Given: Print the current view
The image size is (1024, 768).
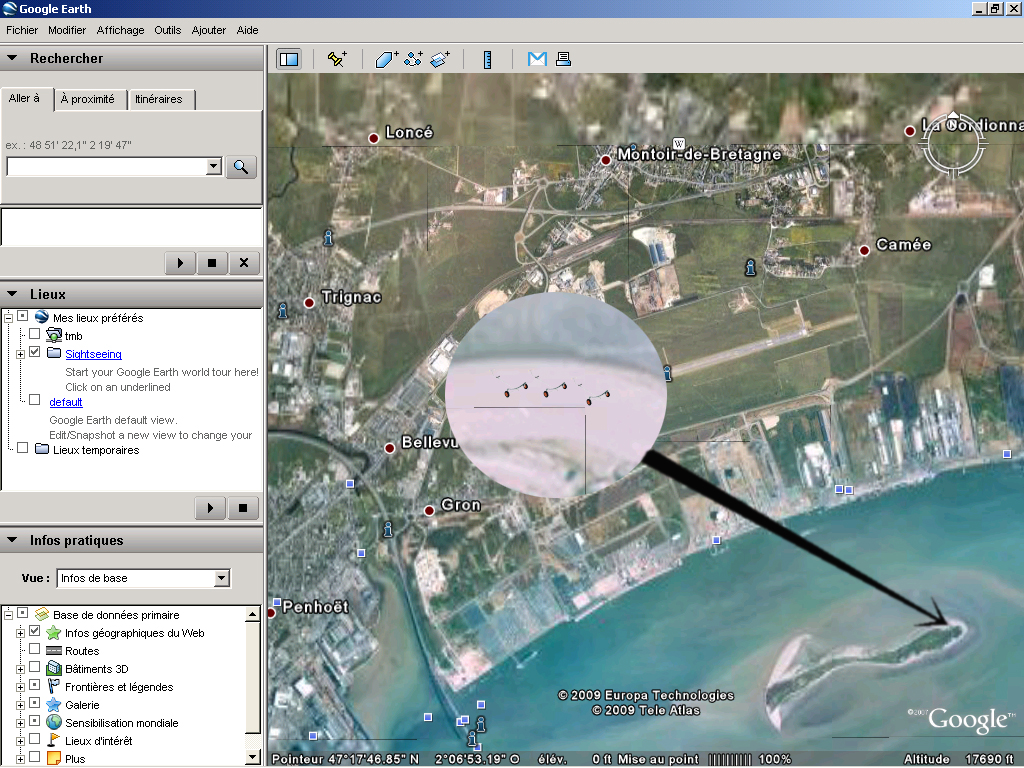Looking at the screenshot, I should point(563,59).
